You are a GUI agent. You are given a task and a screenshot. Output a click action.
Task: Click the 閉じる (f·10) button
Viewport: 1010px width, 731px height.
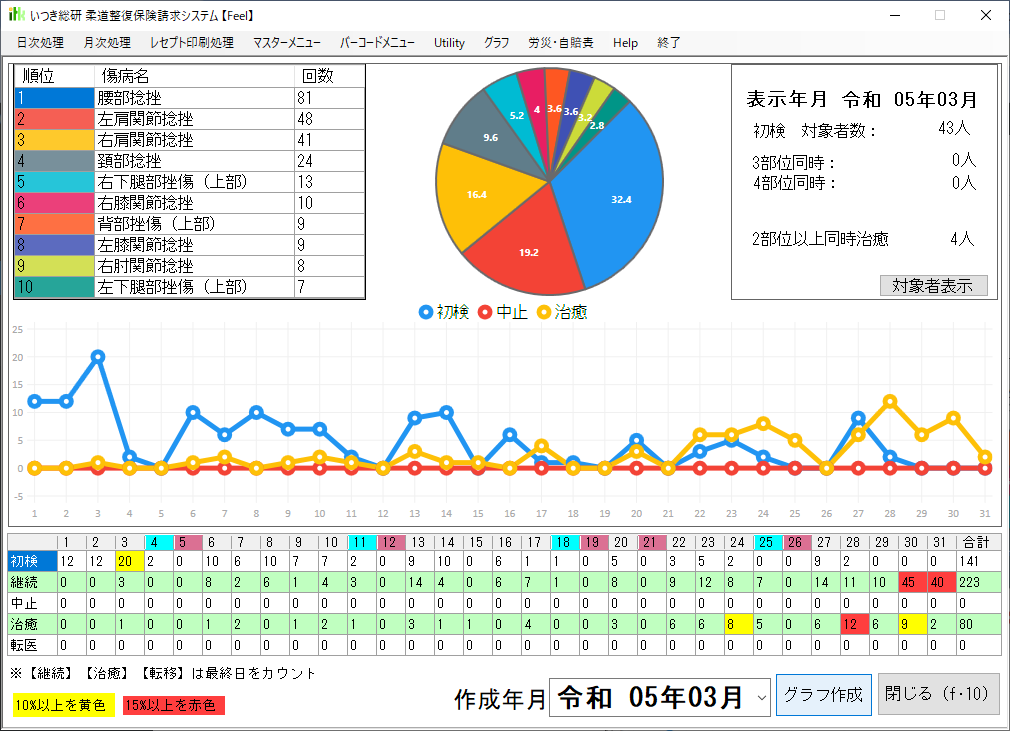tap(938, 694)
